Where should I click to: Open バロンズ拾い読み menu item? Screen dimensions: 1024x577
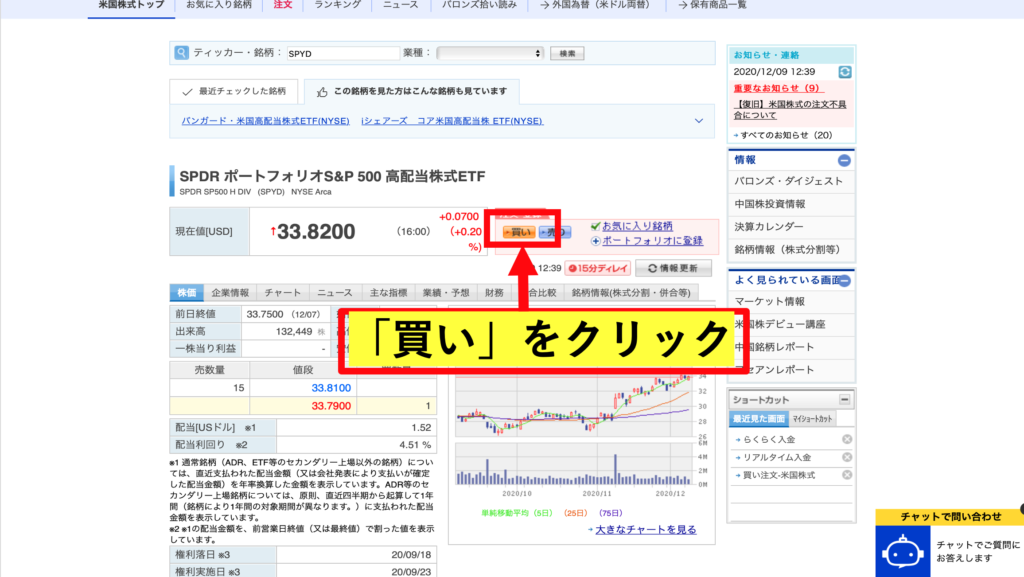tap(479, 5)
